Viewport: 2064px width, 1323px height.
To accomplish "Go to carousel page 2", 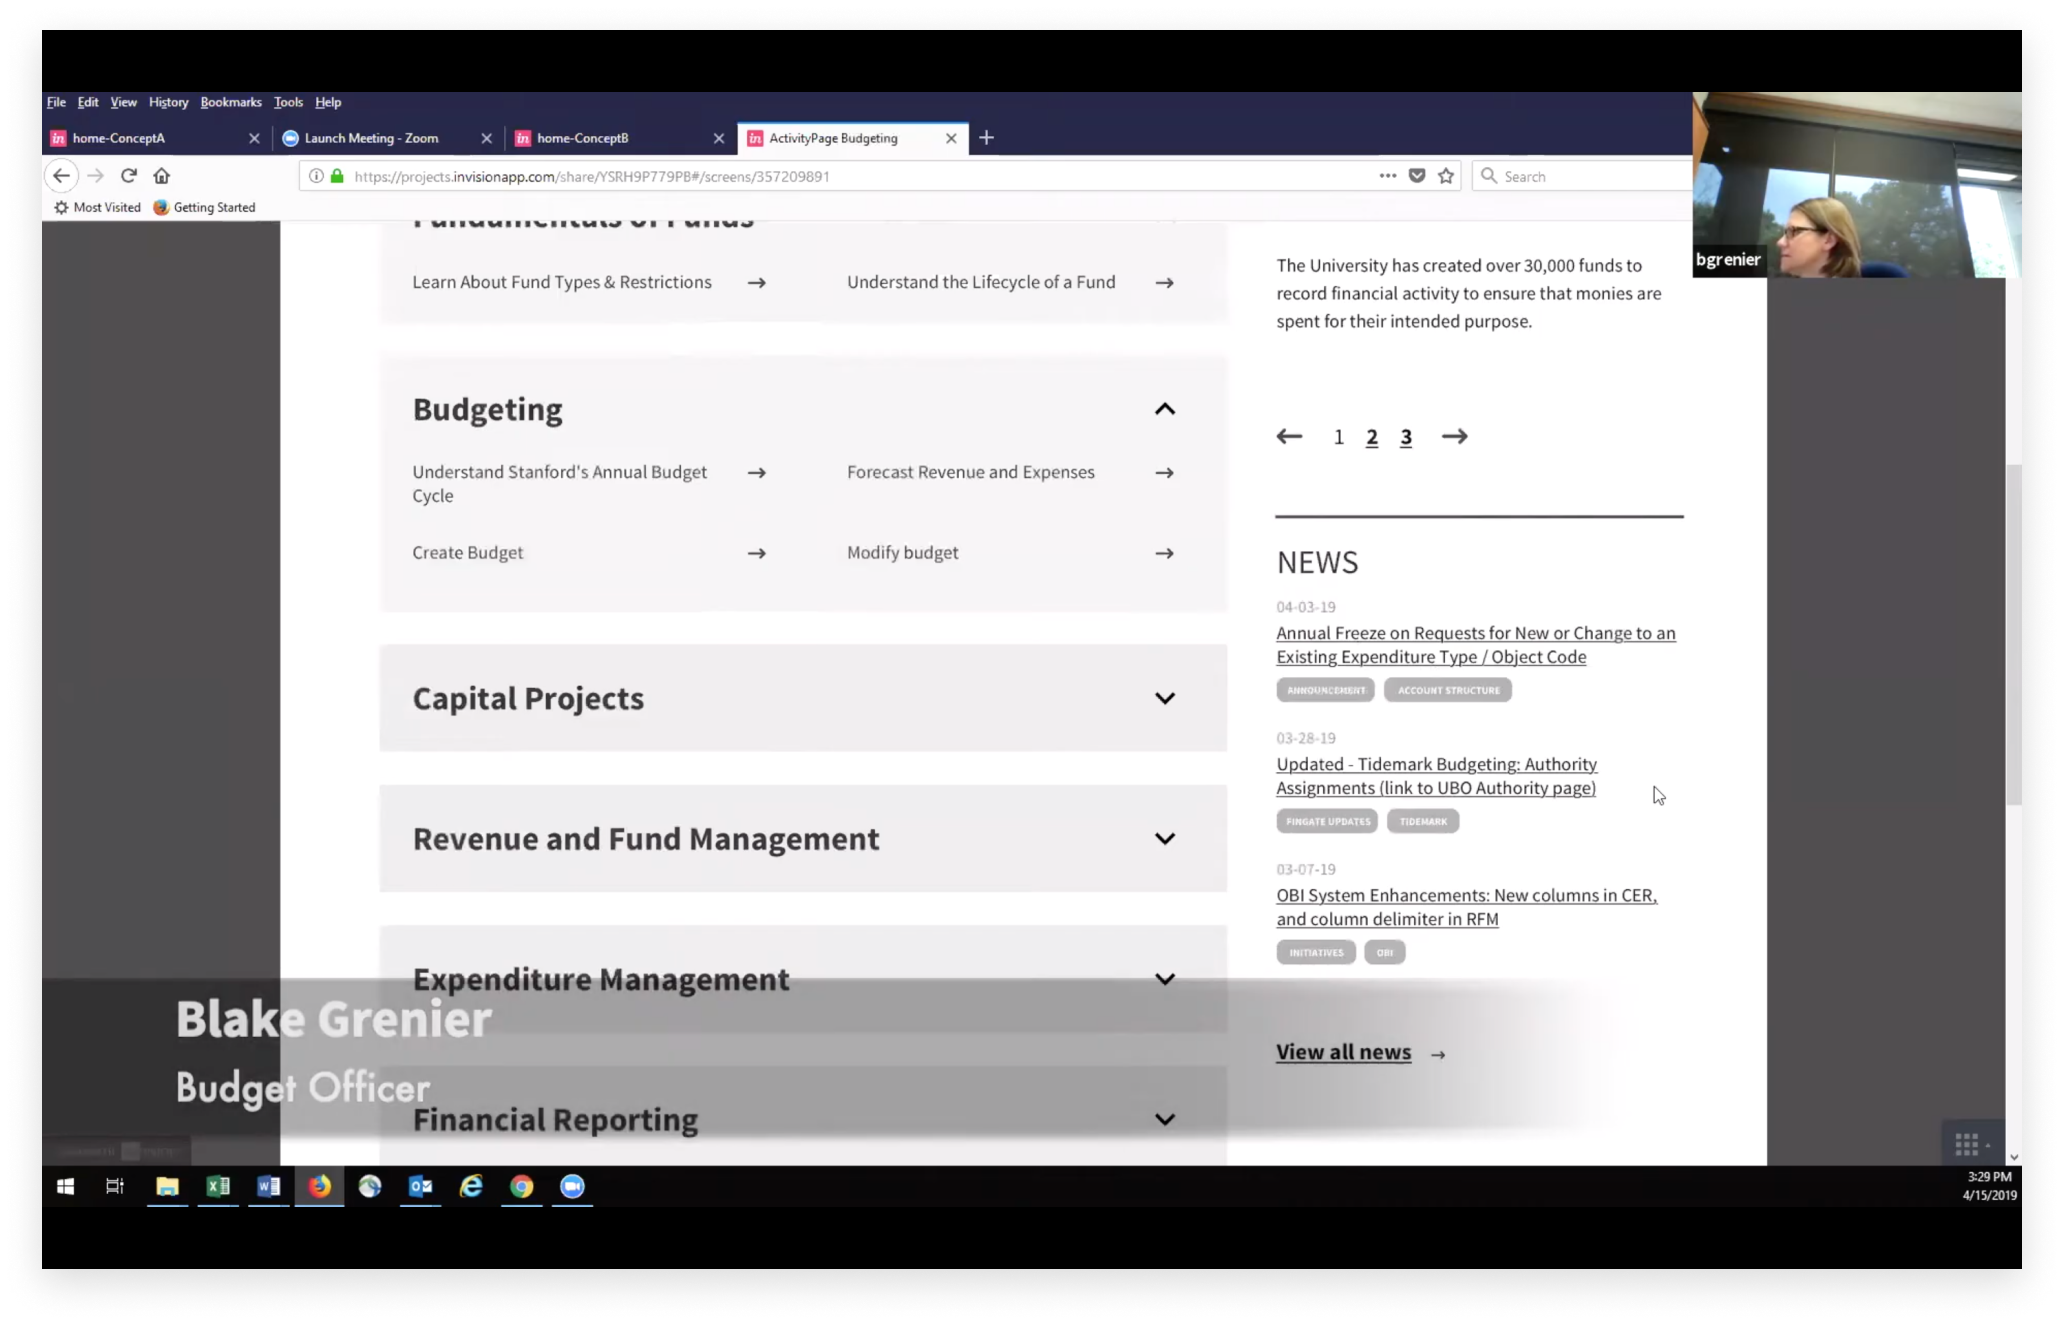I will [x=1372, y=437].
